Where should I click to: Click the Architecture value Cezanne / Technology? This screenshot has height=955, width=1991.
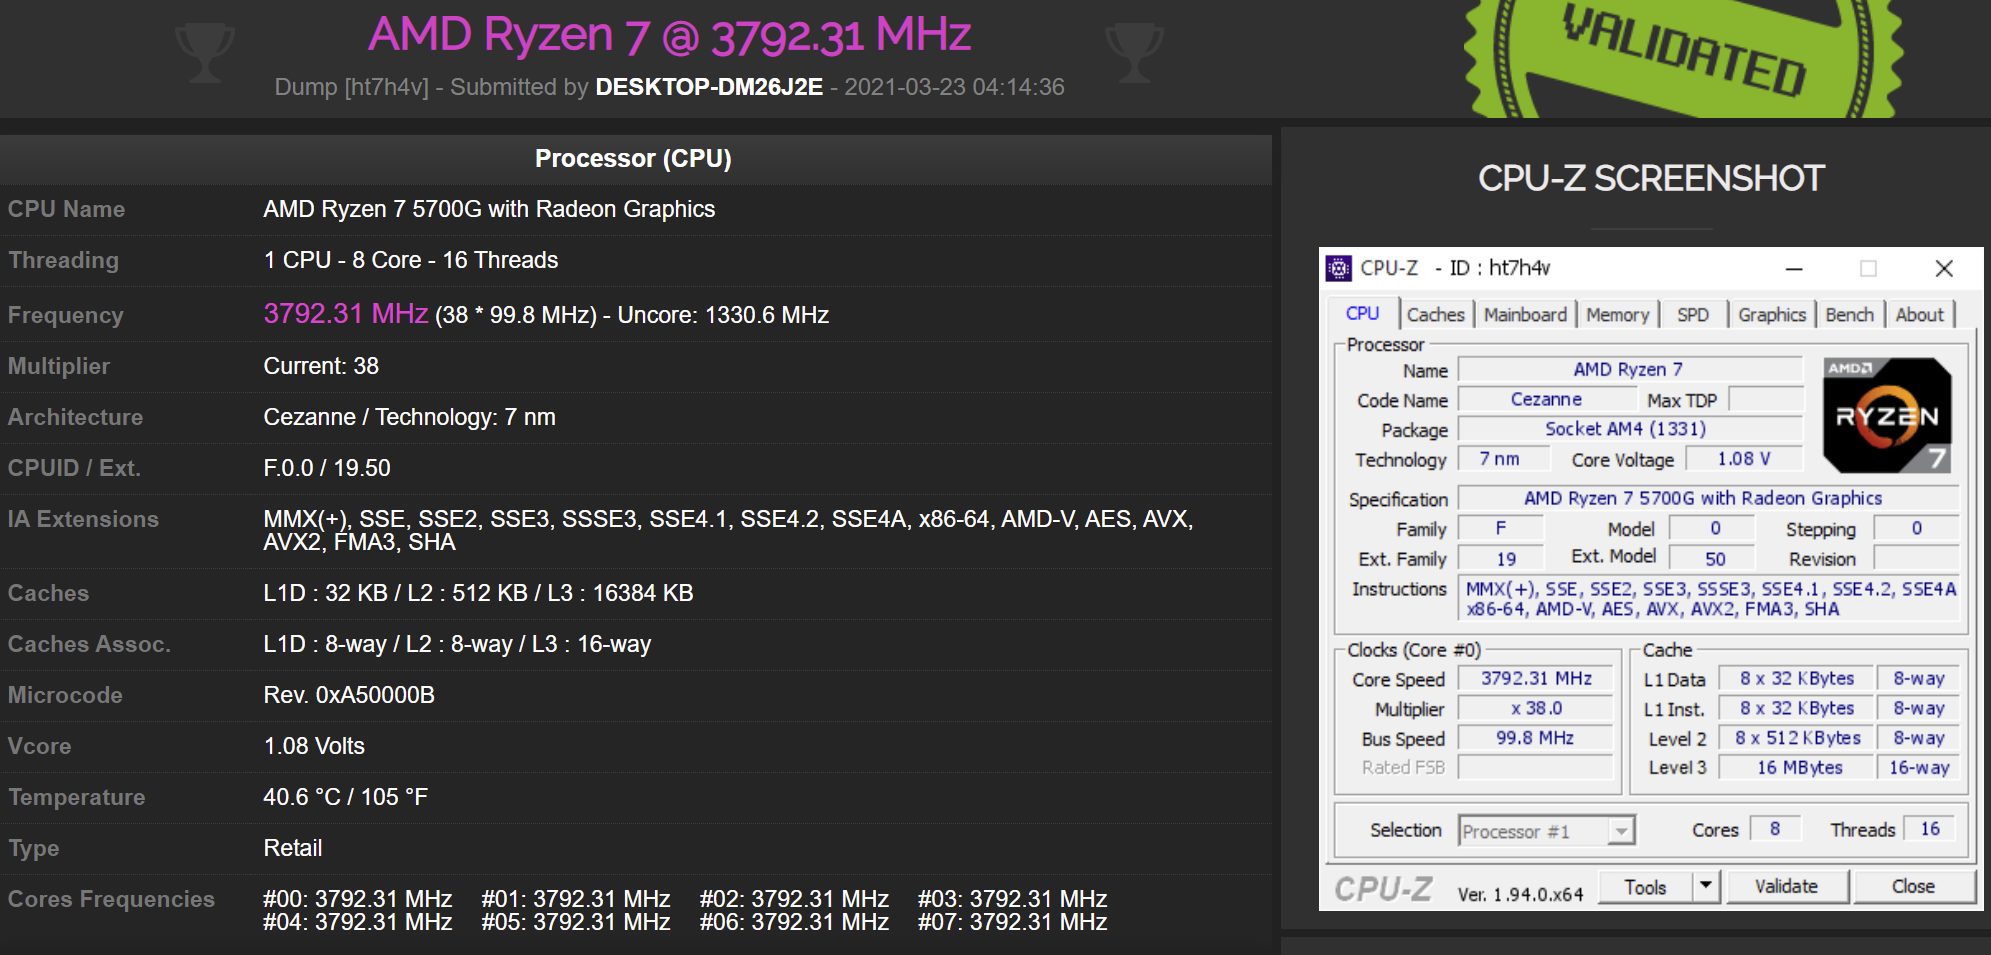(409, 417)
